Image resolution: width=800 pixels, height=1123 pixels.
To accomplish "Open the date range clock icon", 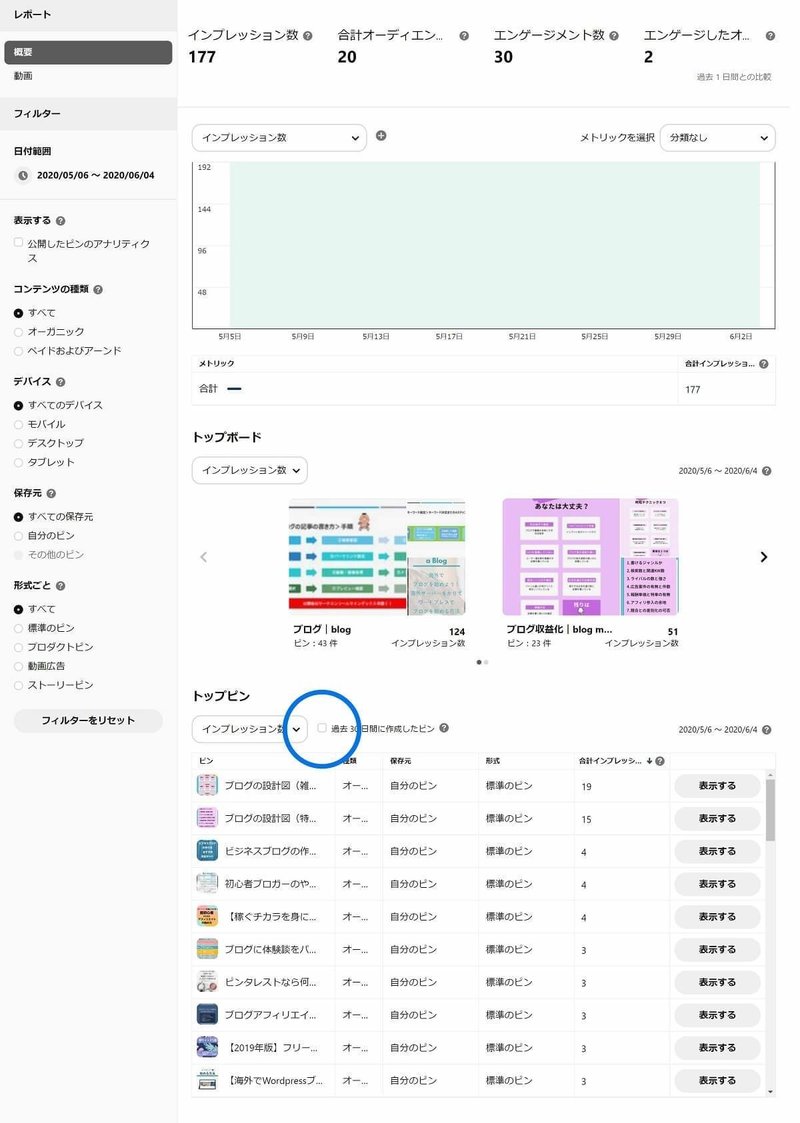I will [x=22, y=177].
